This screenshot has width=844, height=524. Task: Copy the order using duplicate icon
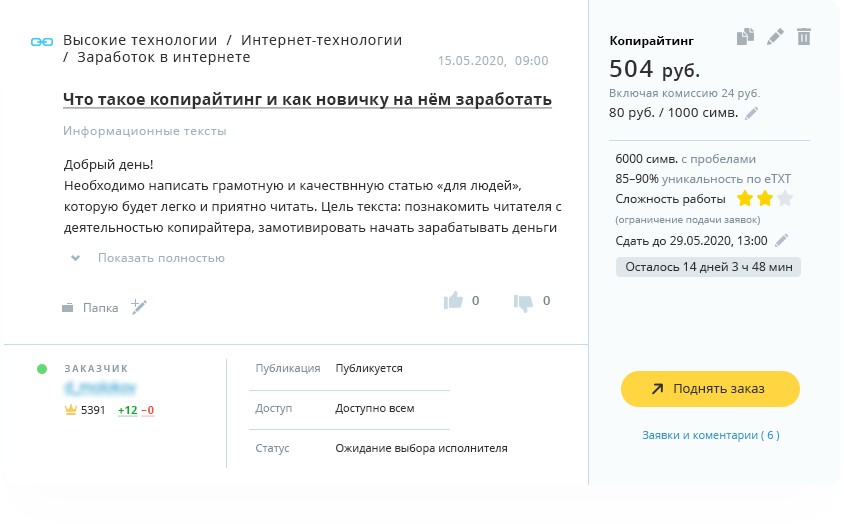[x=745, y=37]
